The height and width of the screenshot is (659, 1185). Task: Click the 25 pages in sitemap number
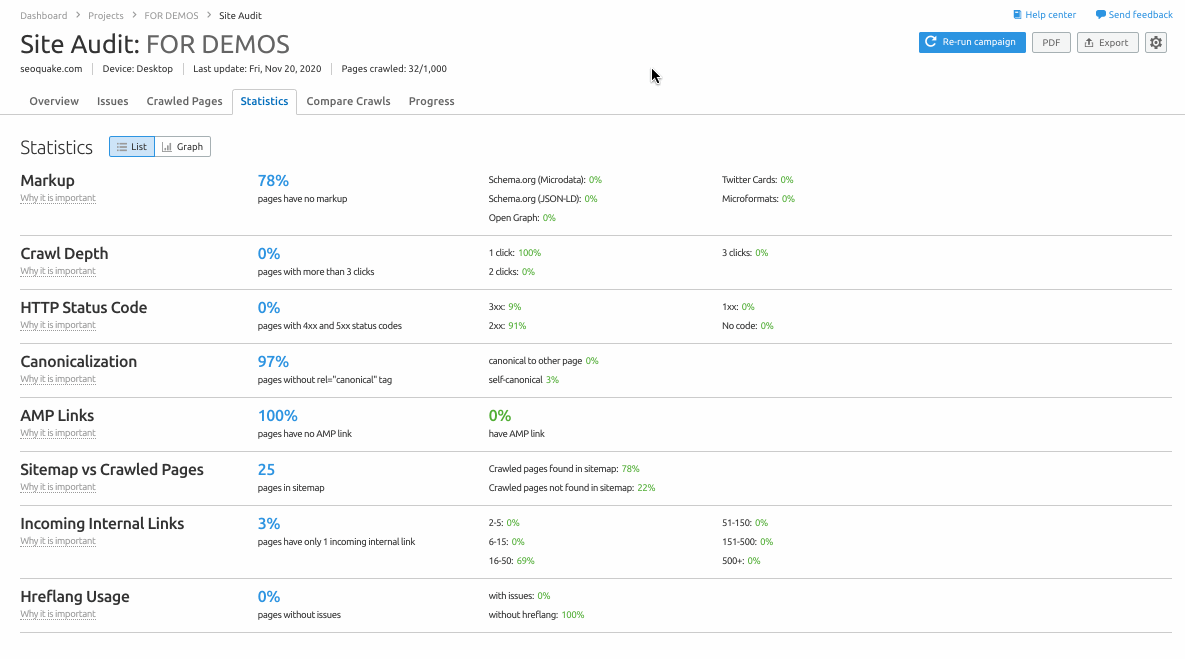point(266,470)
